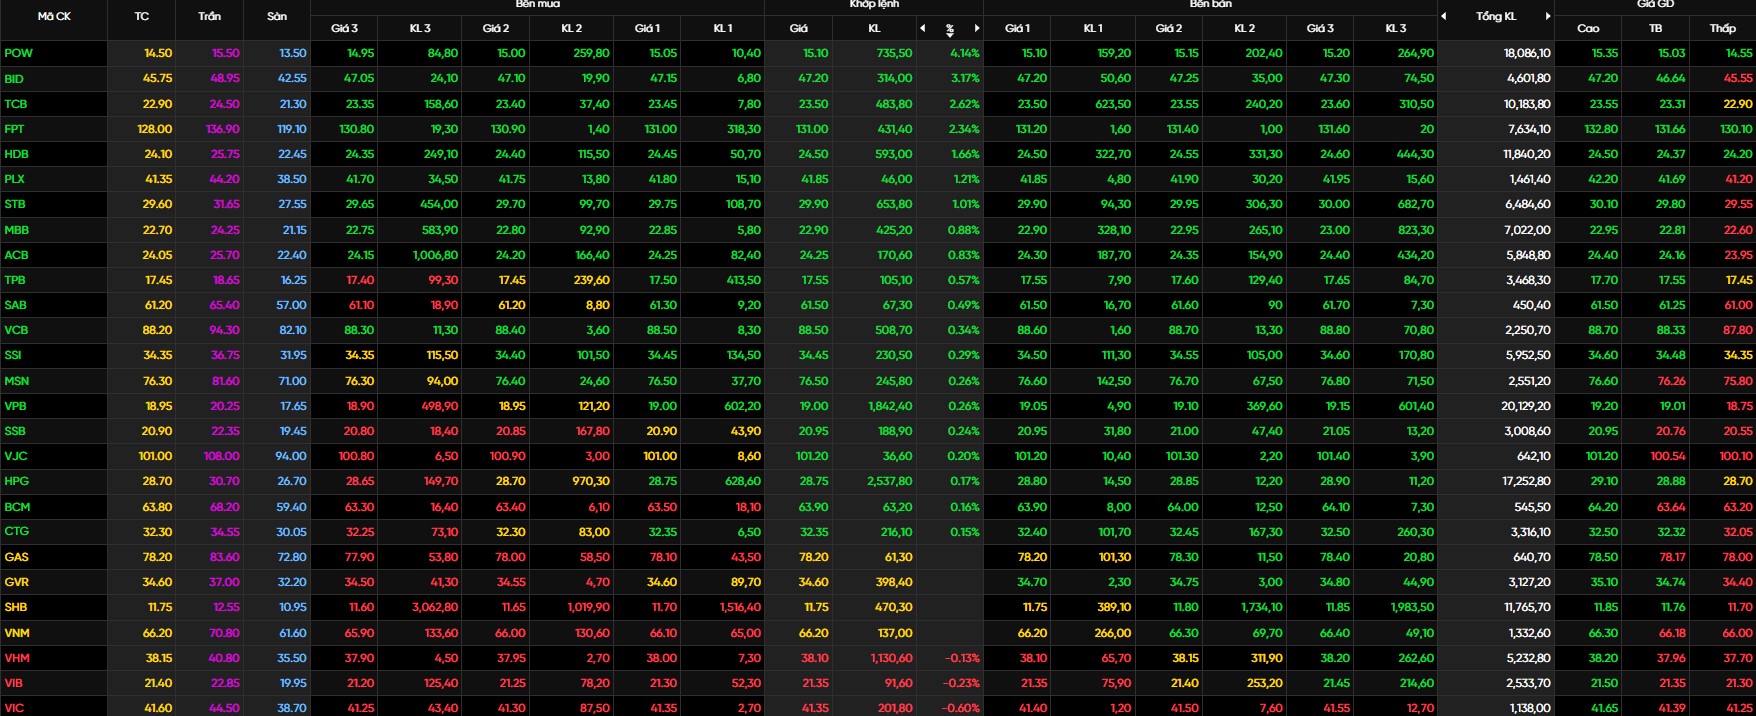Click HPG's total volume 17,252,80
The width and height of the screenshot is (1756, 716).
coord(1527,481)
